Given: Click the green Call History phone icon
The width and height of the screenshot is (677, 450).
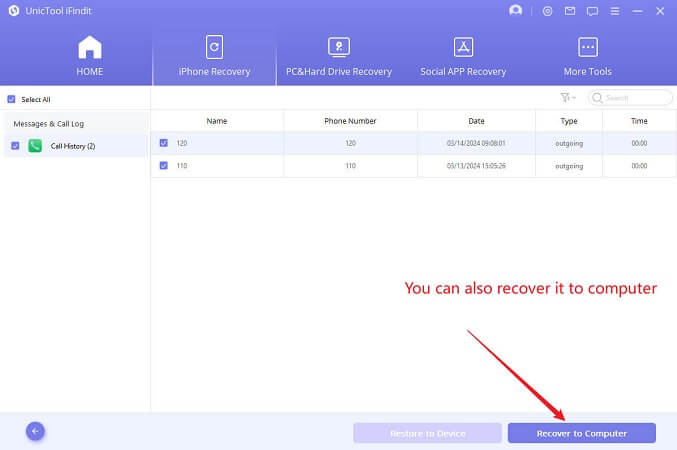Looking at the screenshot, I should 35,146.
